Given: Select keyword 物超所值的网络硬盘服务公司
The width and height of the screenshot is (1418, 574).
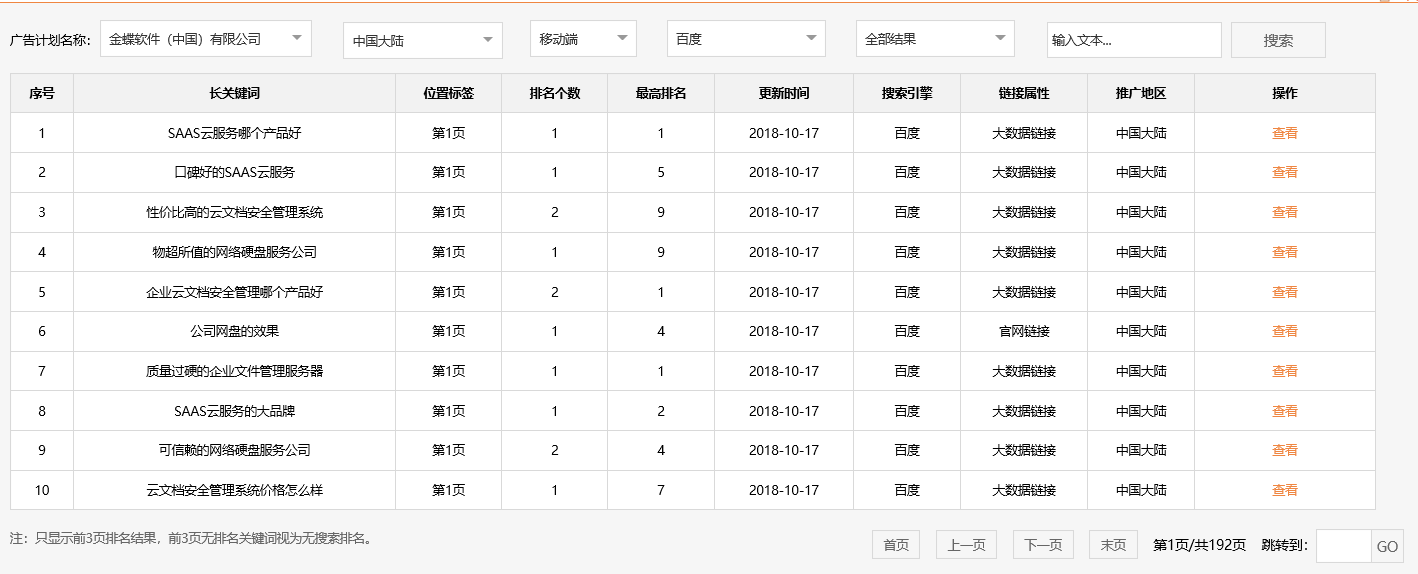Looking at the screenshot, I should click(x=235, y=252).
